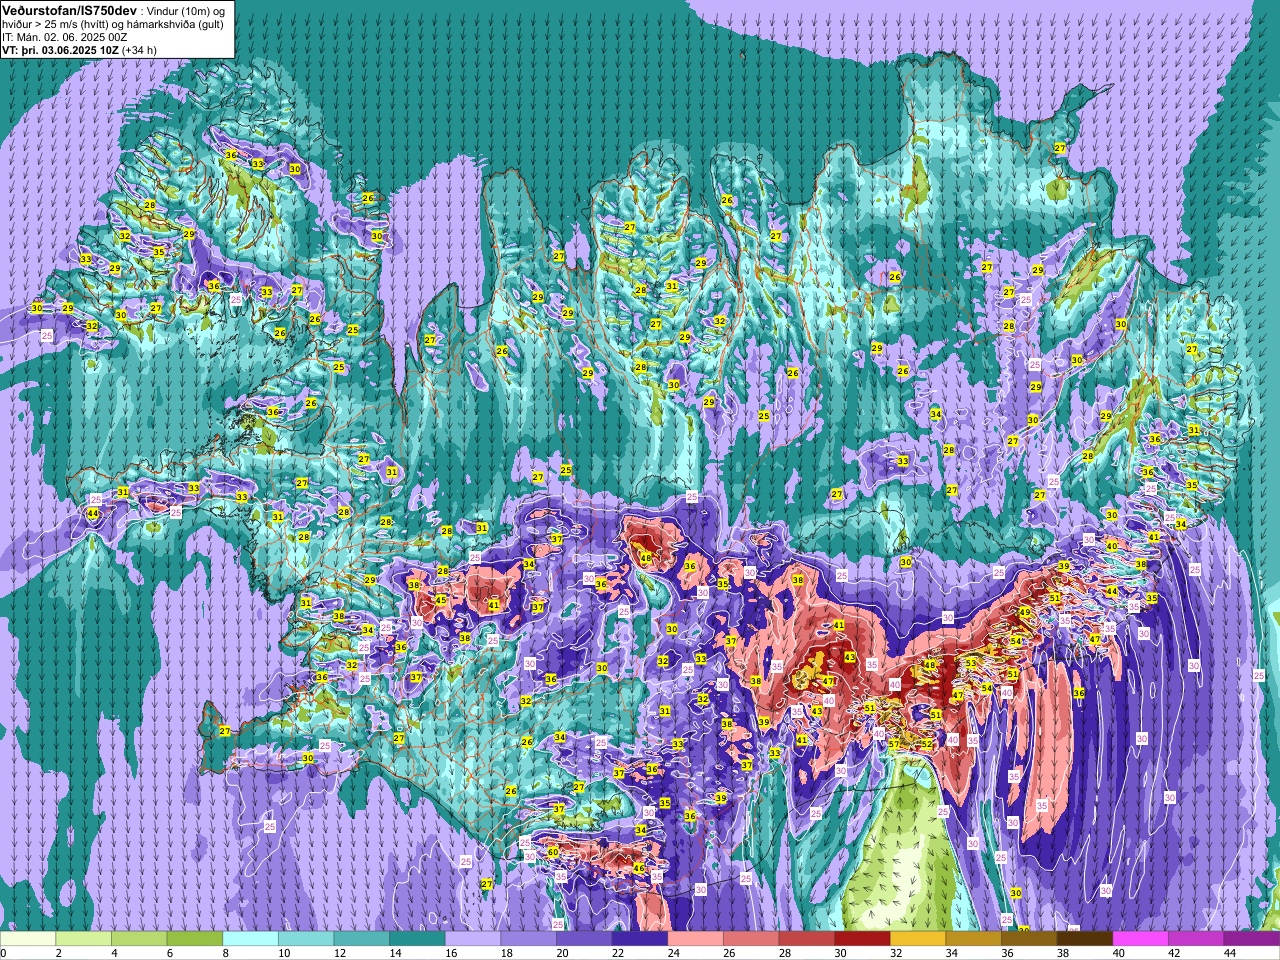
Task: Click the yellow '45' gust label
Action: pyautogui.click(x=440, y=600)
